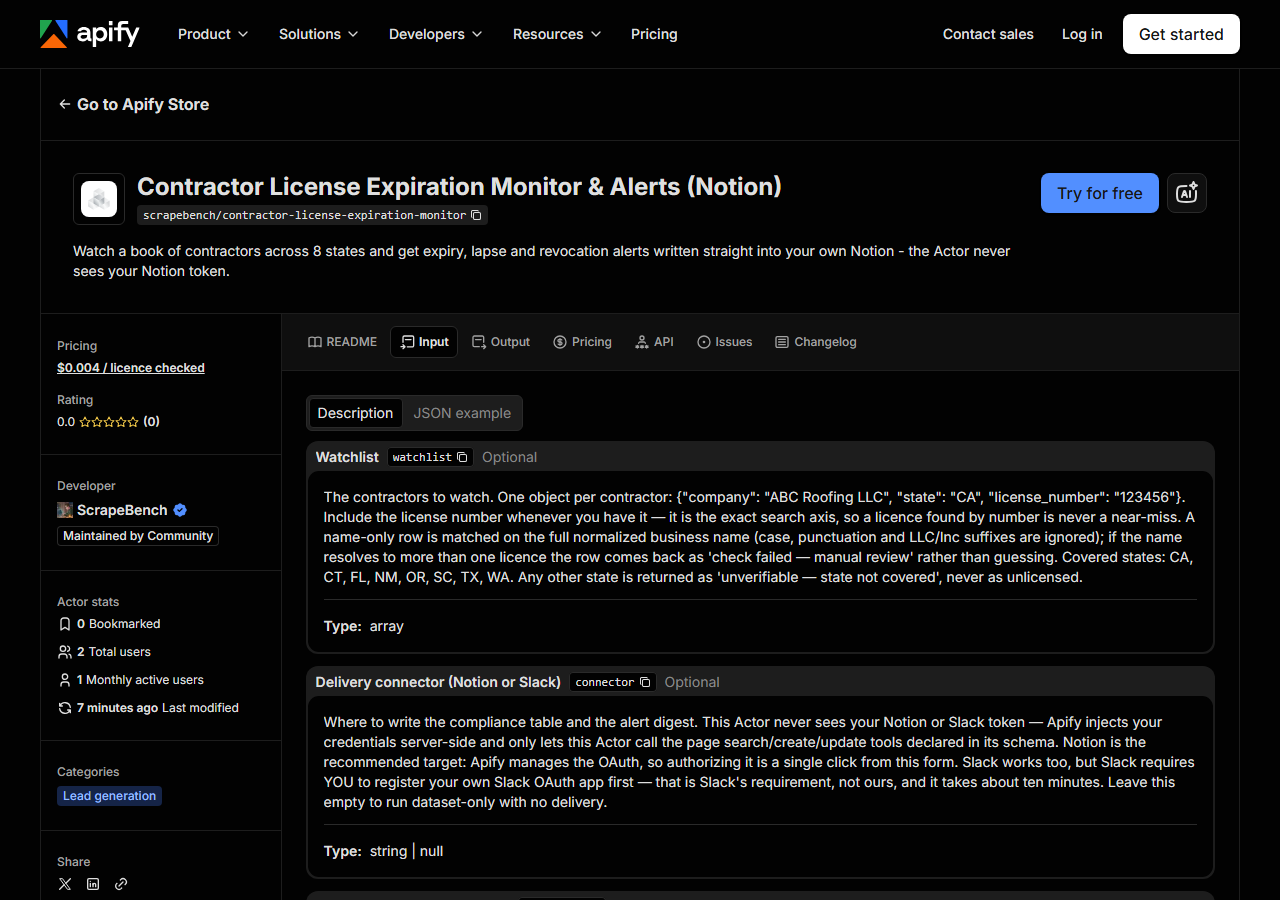Click the rating stars
1280x900 pixels.
109,422
